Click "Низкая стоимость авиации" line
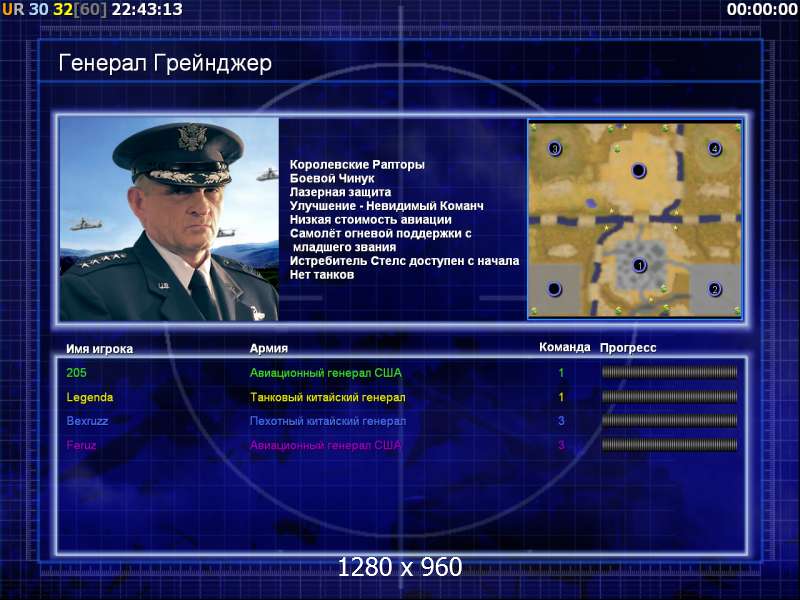The width and height of the screenshot is (800, 600). click(371, 219)
